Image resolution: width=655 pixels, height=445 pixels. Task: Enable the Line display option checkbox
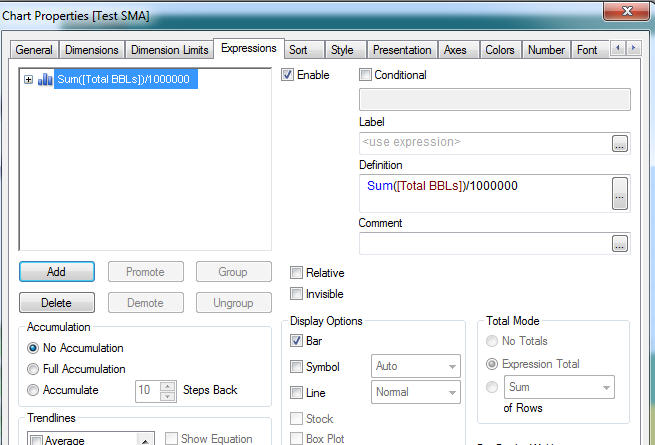click(x=297, y=393)
